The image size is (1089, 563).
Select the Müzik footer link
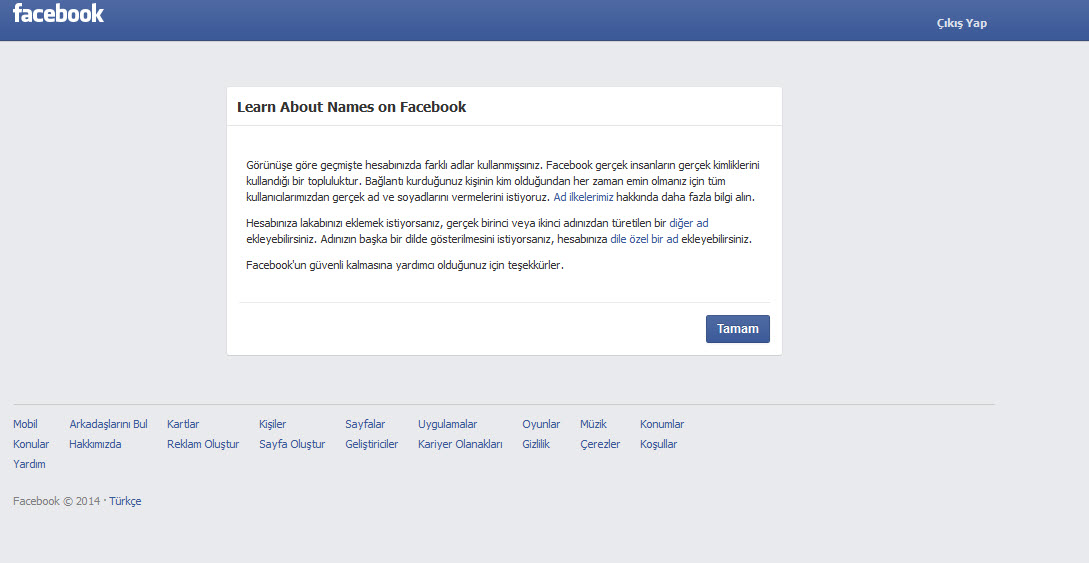[x=593, y=424]
